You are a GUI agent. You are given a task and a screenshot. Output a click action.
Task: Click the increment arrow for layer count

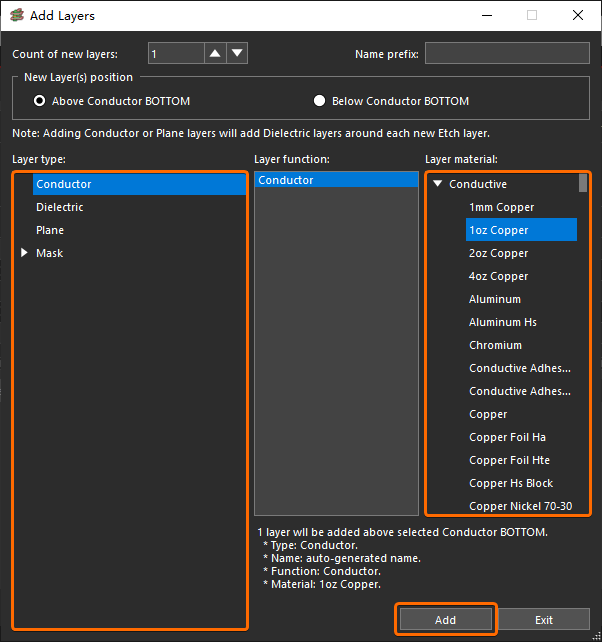(x=215, y=54)
